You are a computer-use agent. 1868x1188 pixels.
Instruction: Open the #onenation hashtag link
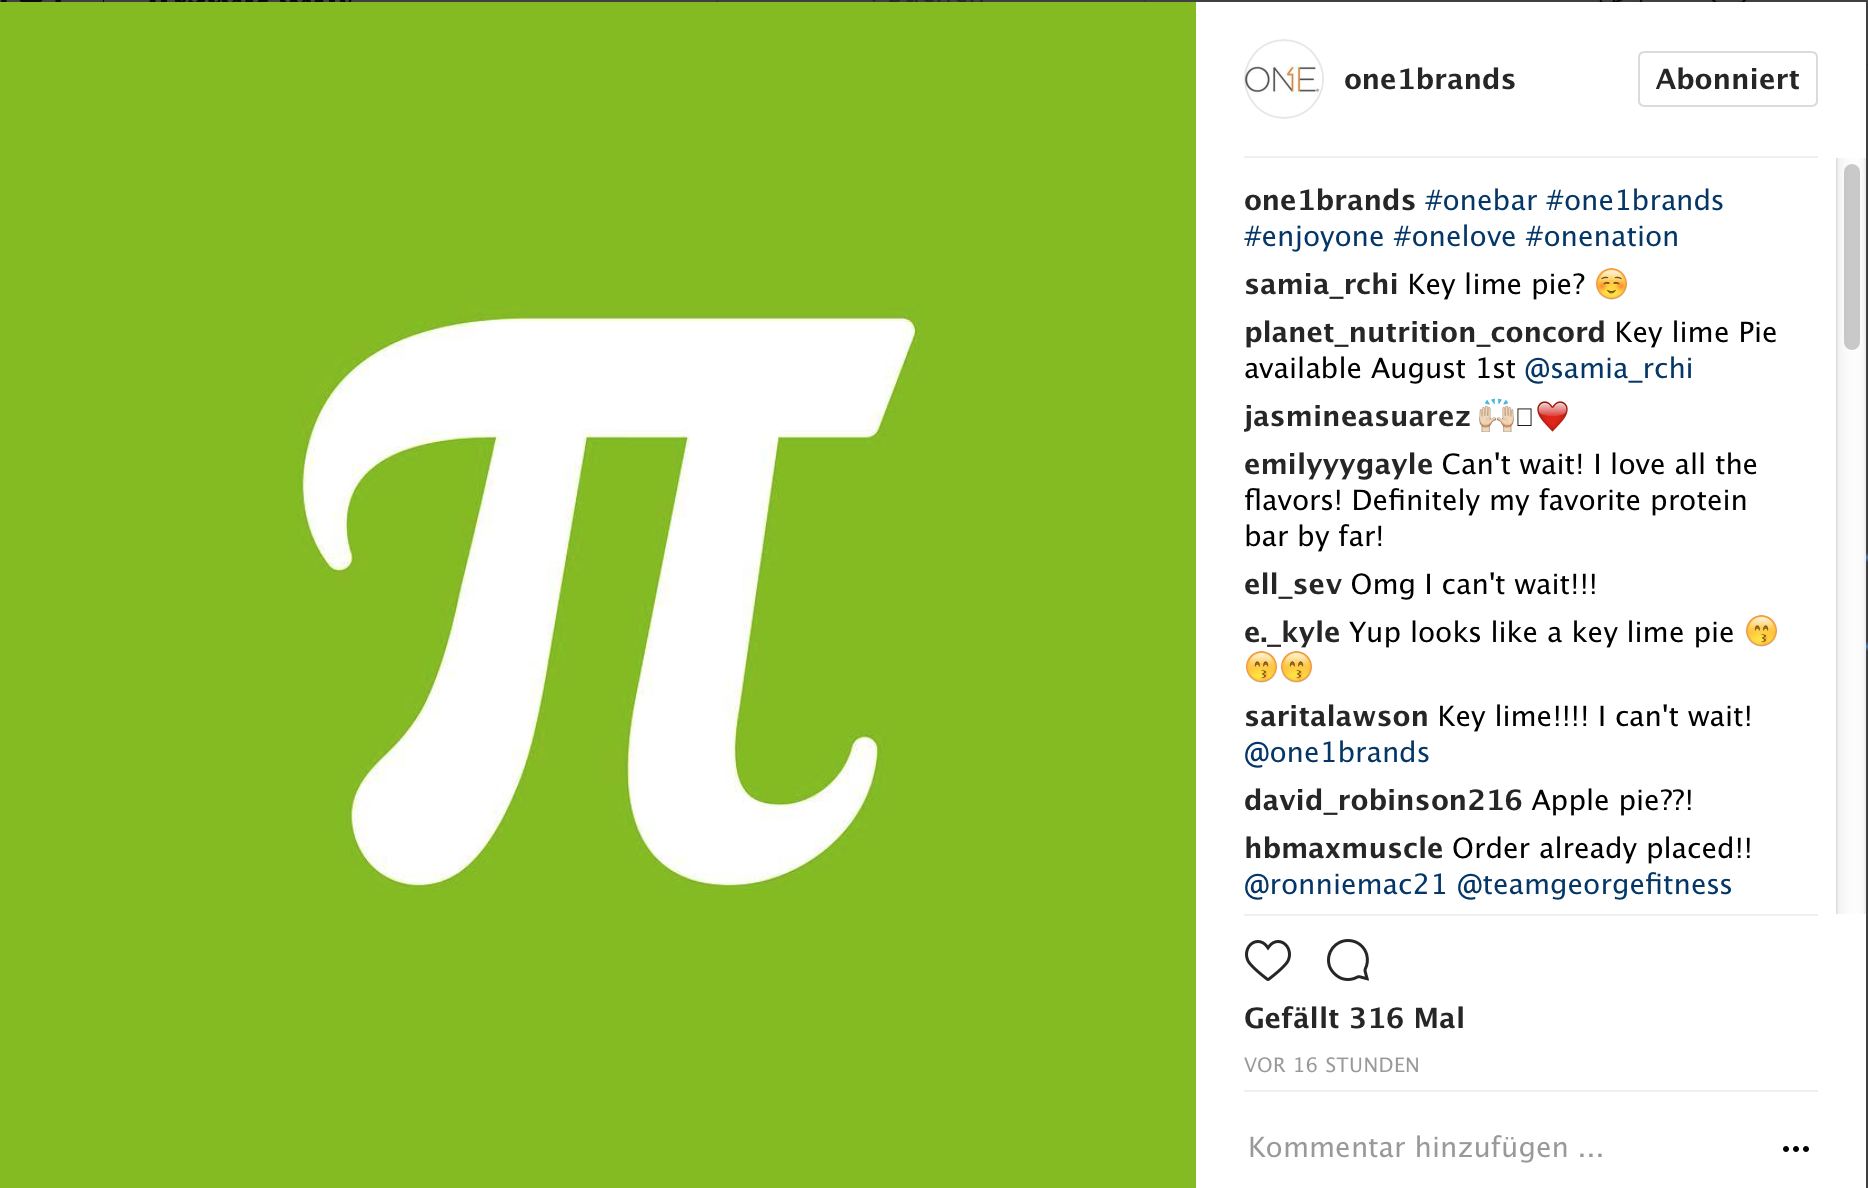pyautogui.click(x=1601, y=236)
